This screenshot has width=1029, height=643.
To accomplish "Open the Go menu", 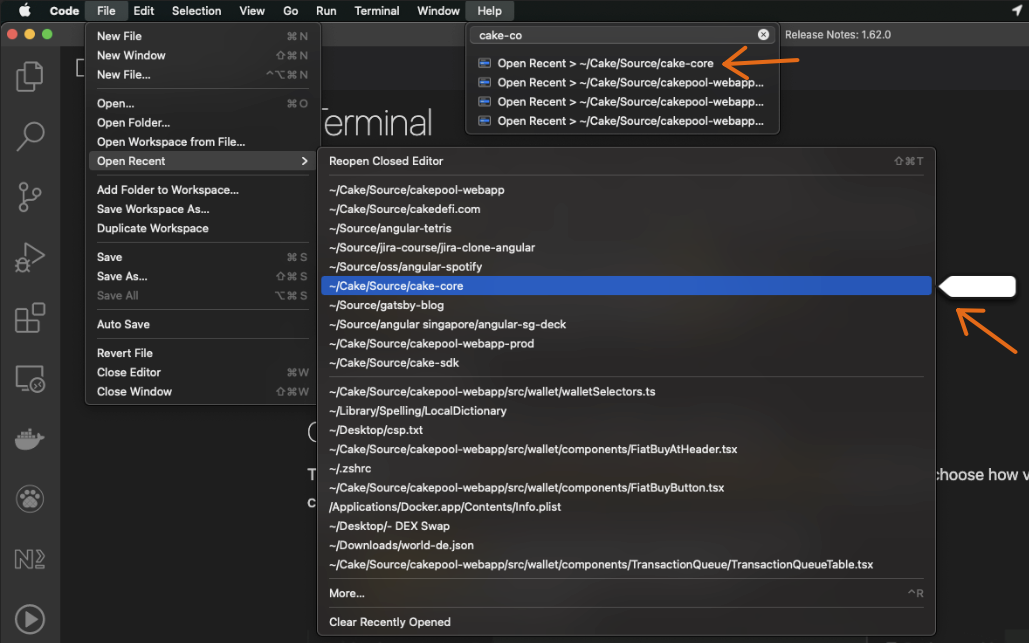I will pos(290,10).
